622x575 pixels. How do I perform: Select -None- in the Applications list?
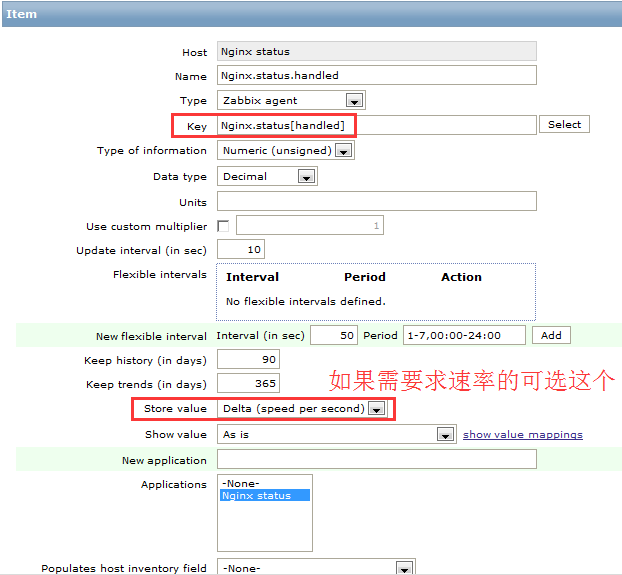pyautogui.click(x=265, y=483)
